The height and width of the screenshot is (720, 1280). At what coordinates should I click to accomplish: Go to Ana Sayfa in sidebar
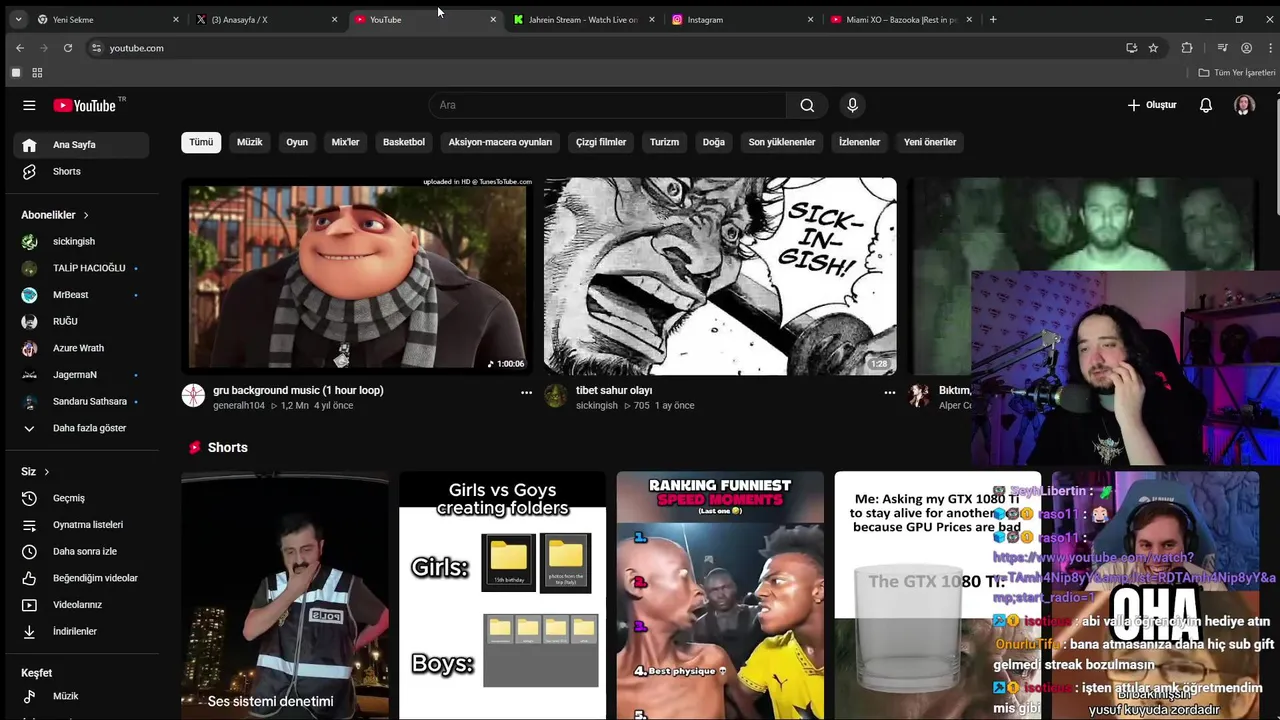coord(81,145)
